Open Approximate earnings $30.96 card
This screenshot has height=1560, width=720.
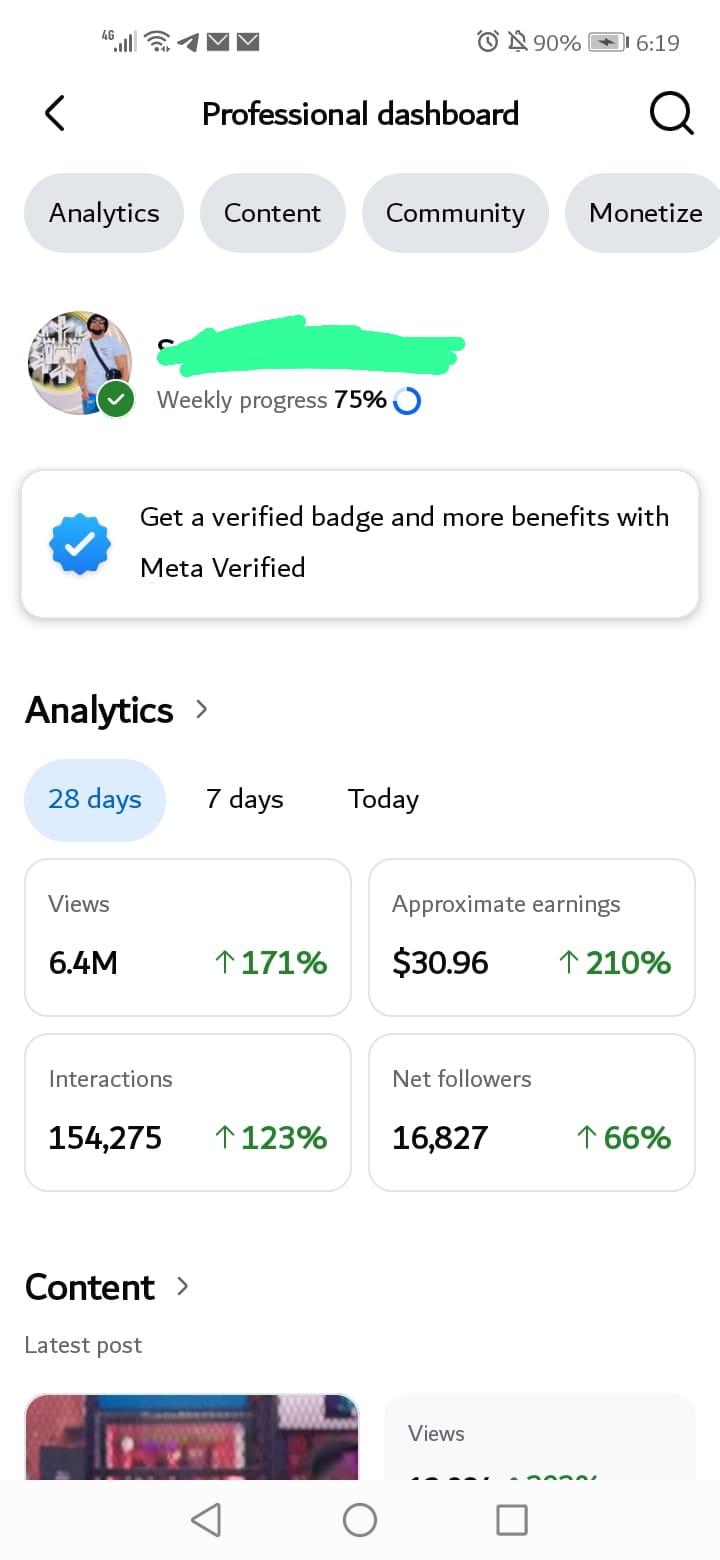[x=532, y=937]
